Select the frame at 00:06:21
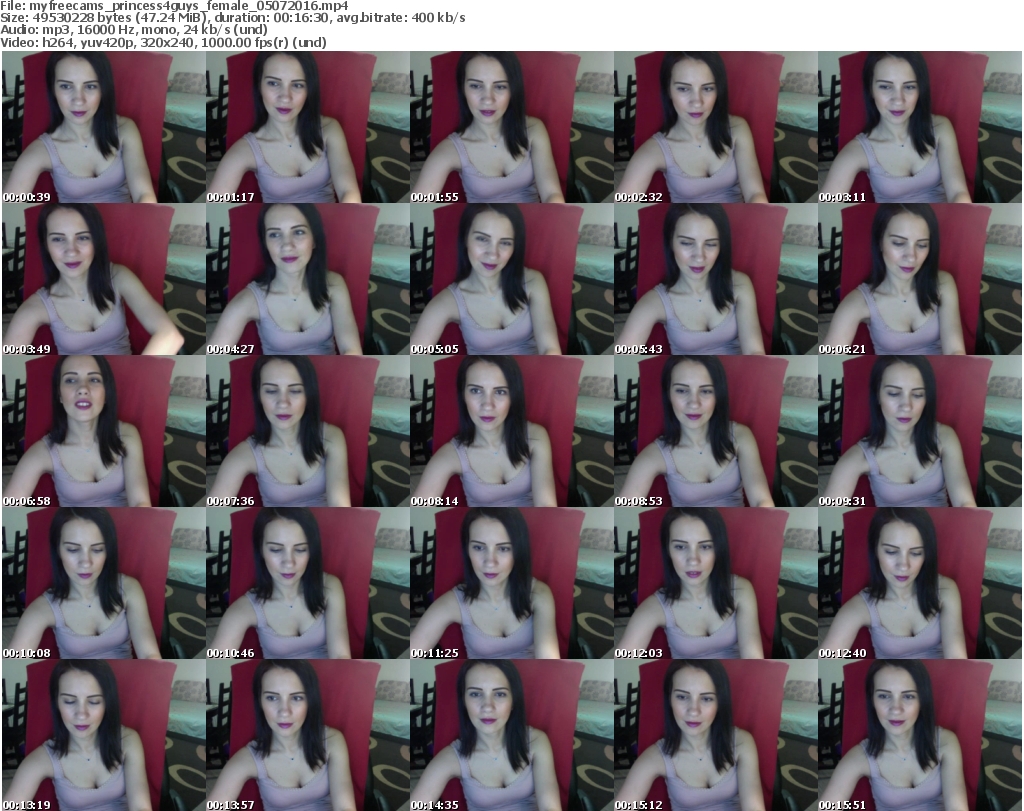 point(920,279)
